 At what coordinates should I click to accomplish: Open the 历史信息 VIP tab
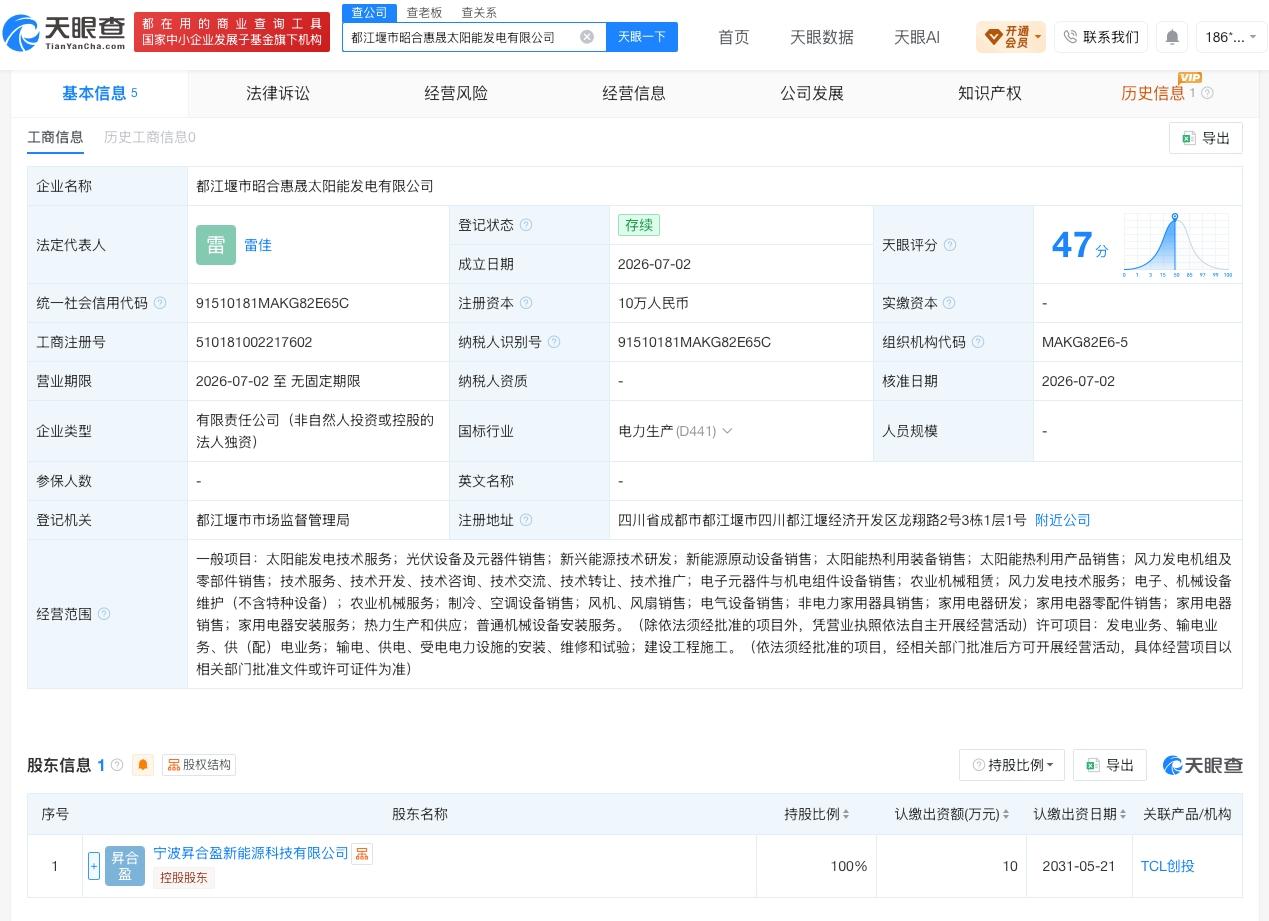coord(1153,93)
